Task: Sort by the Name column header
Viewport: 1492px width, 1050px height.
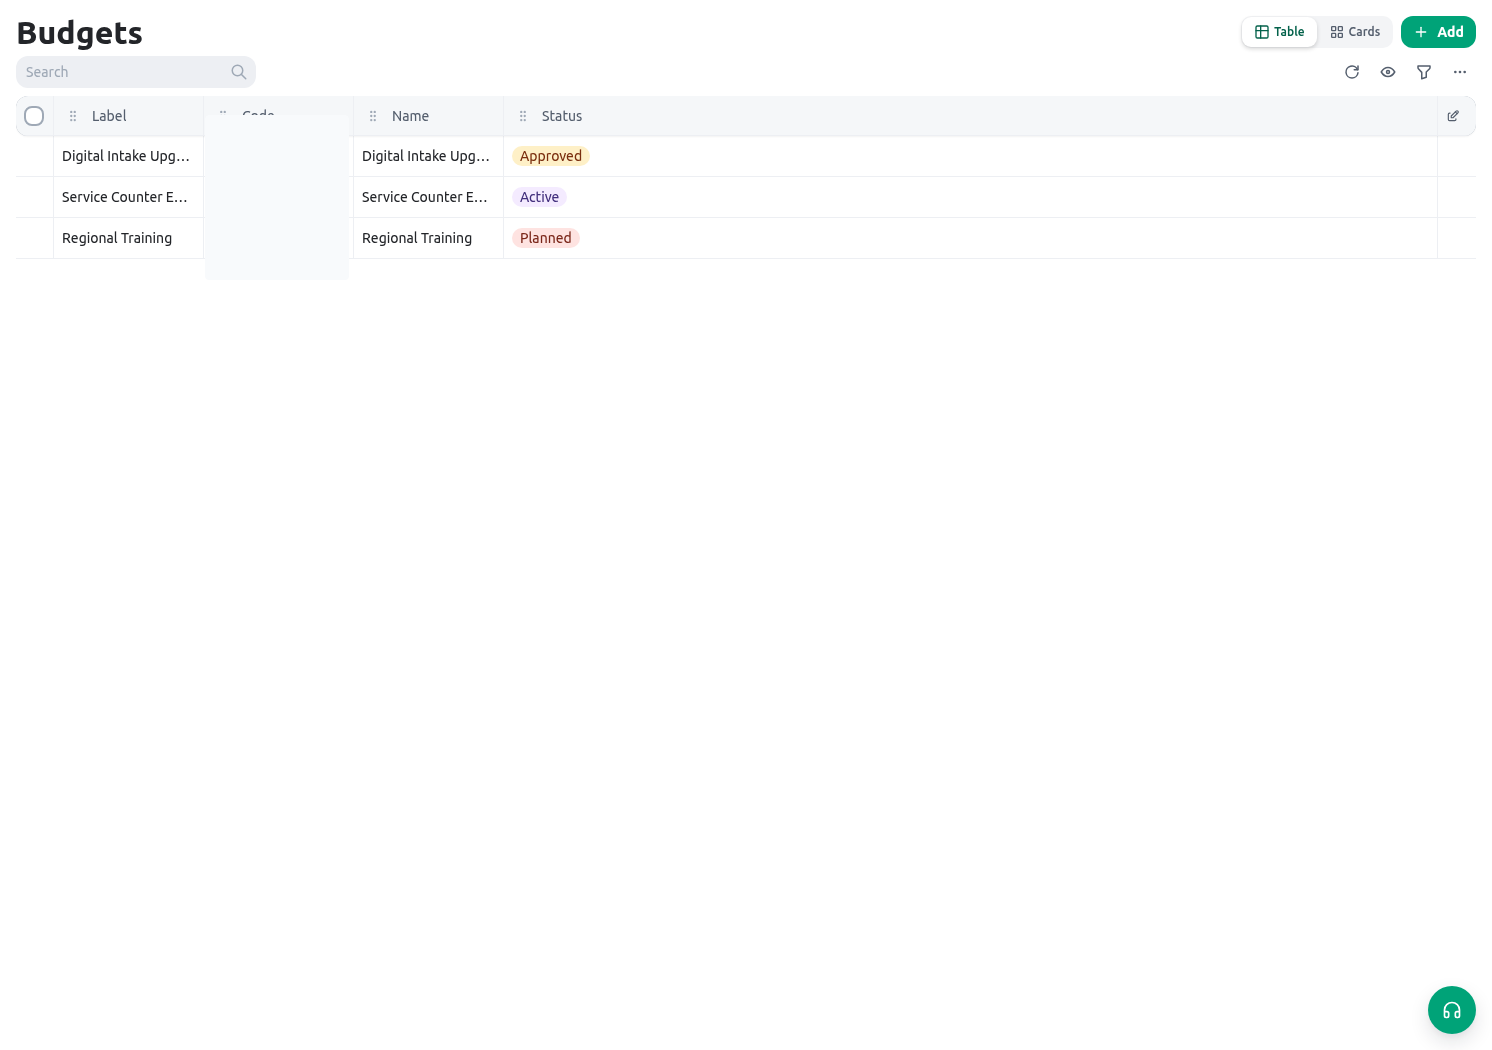Action: (x=410, y=116)
